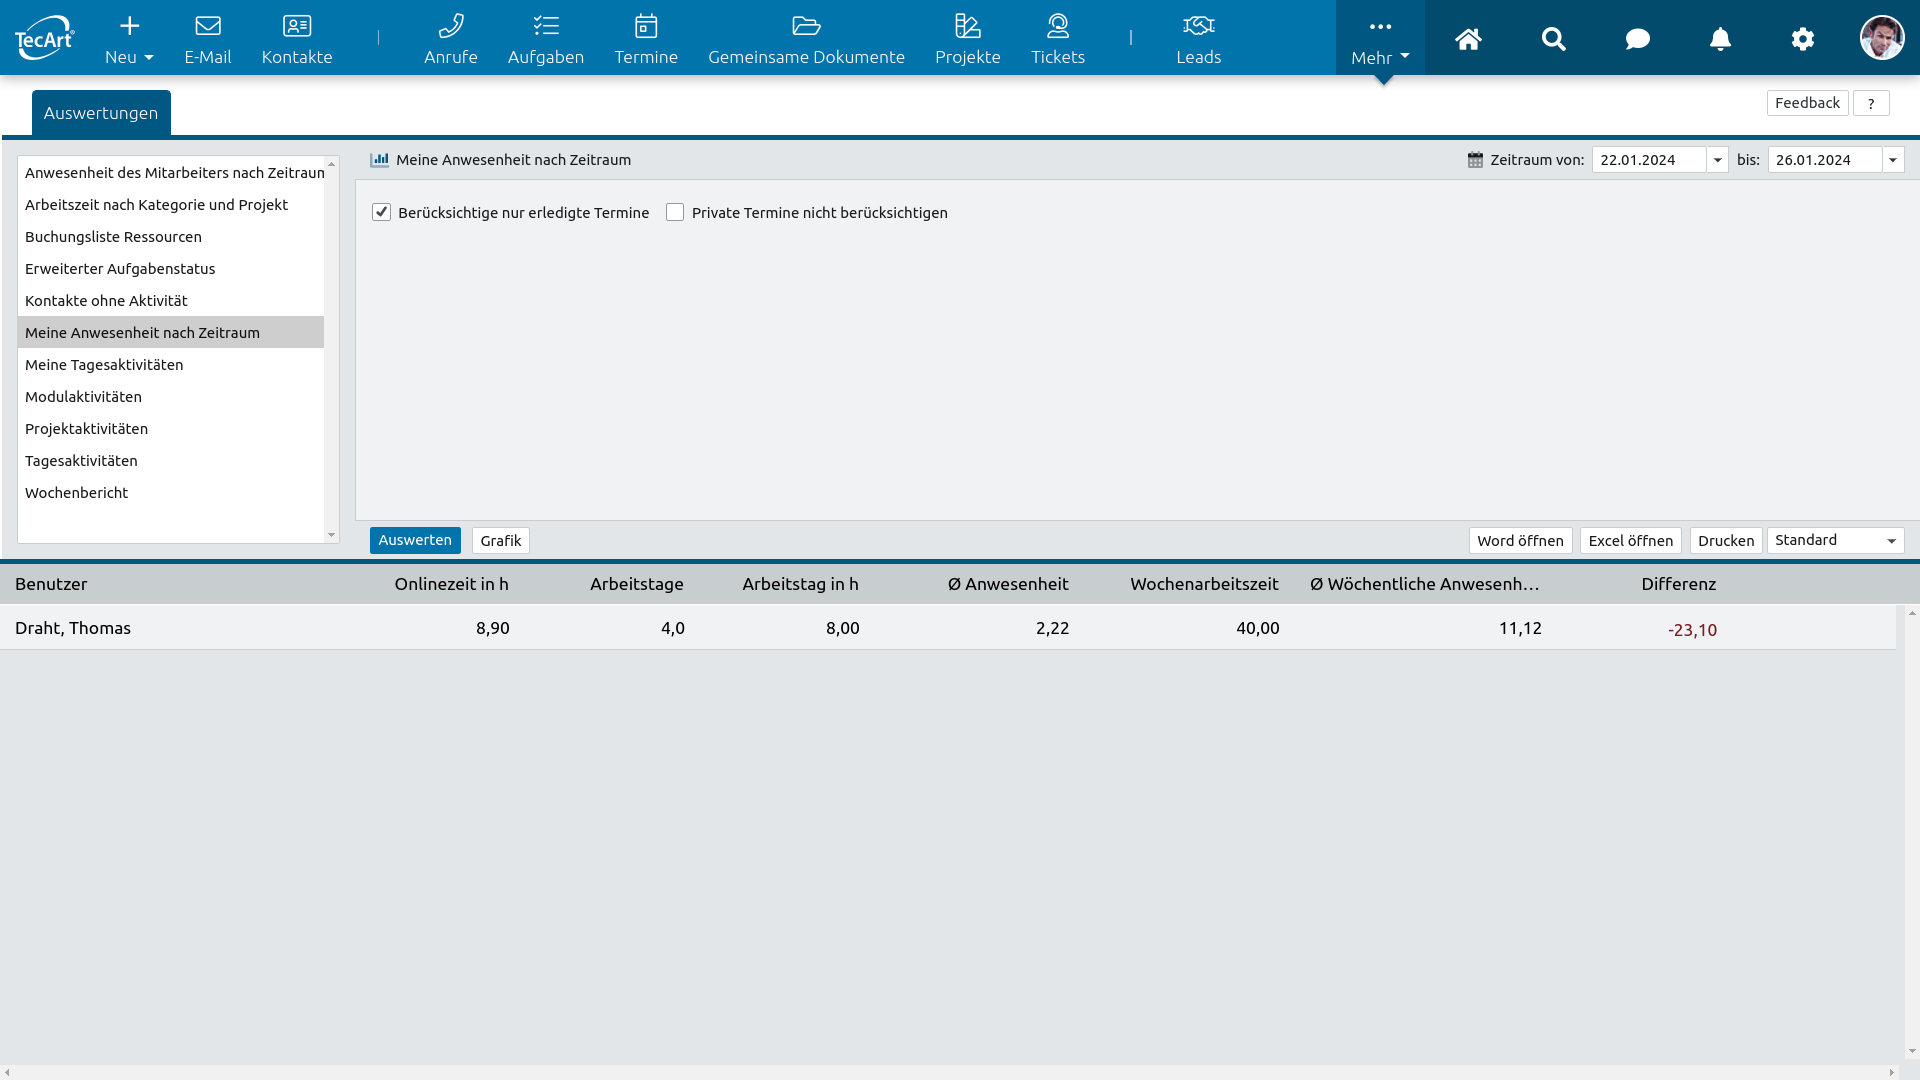This screenshot has height=1080, width=1920.
Task: Open Gemeinsame Dokumente folder icon
Action: click(x=806, y=26)
